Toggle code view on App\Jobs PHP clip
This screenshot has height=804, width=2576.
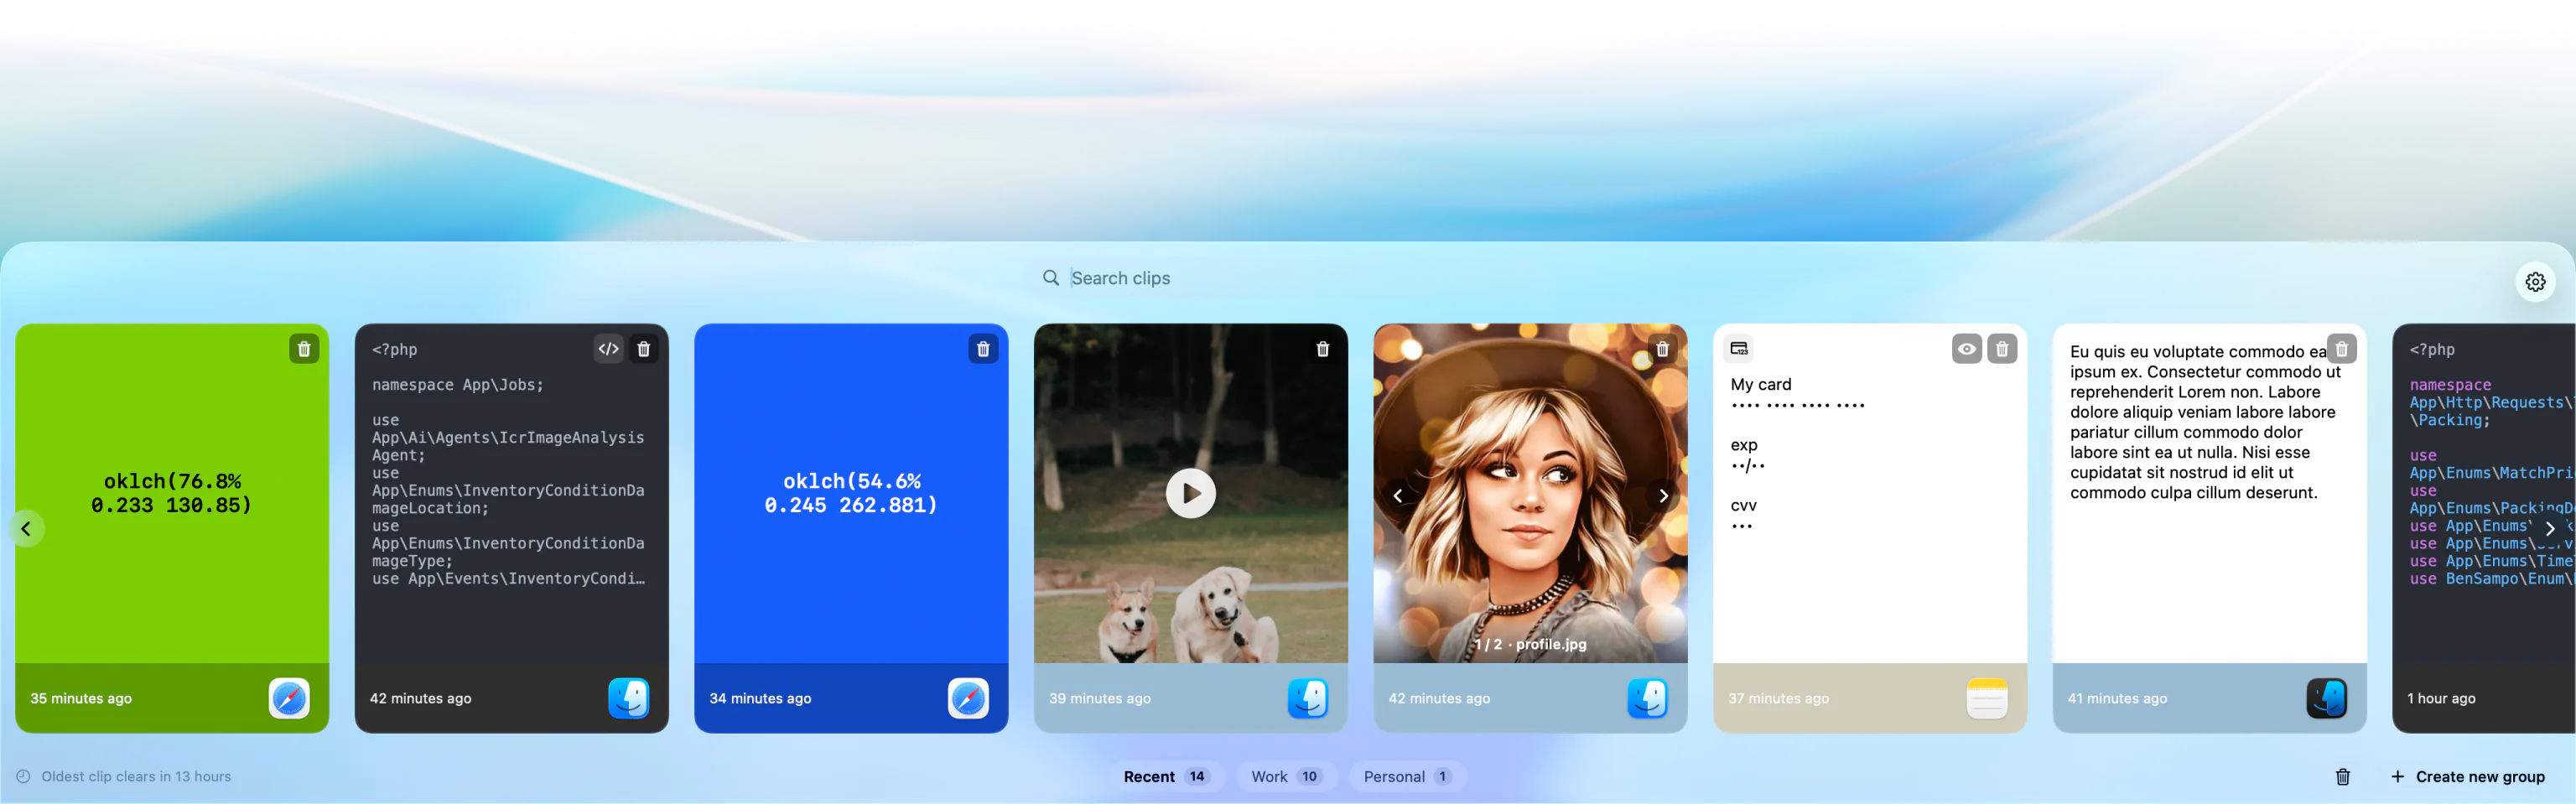(x=608, y=349)
